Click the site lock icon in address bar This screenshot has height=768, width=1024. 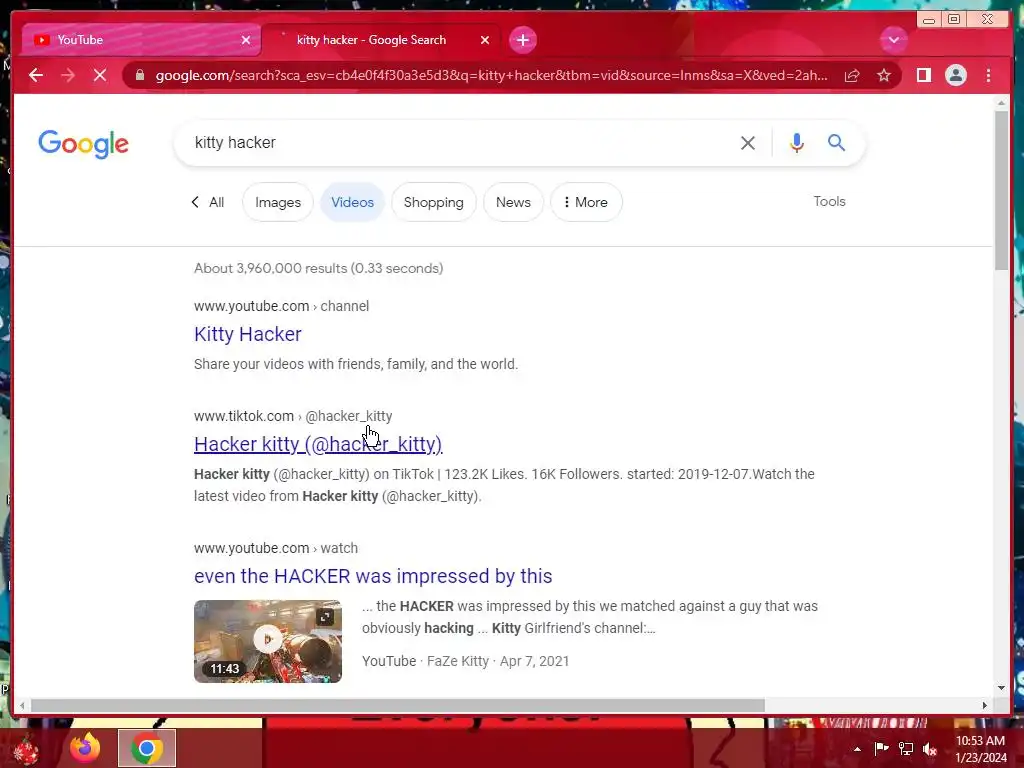click(x=140, y=75)
